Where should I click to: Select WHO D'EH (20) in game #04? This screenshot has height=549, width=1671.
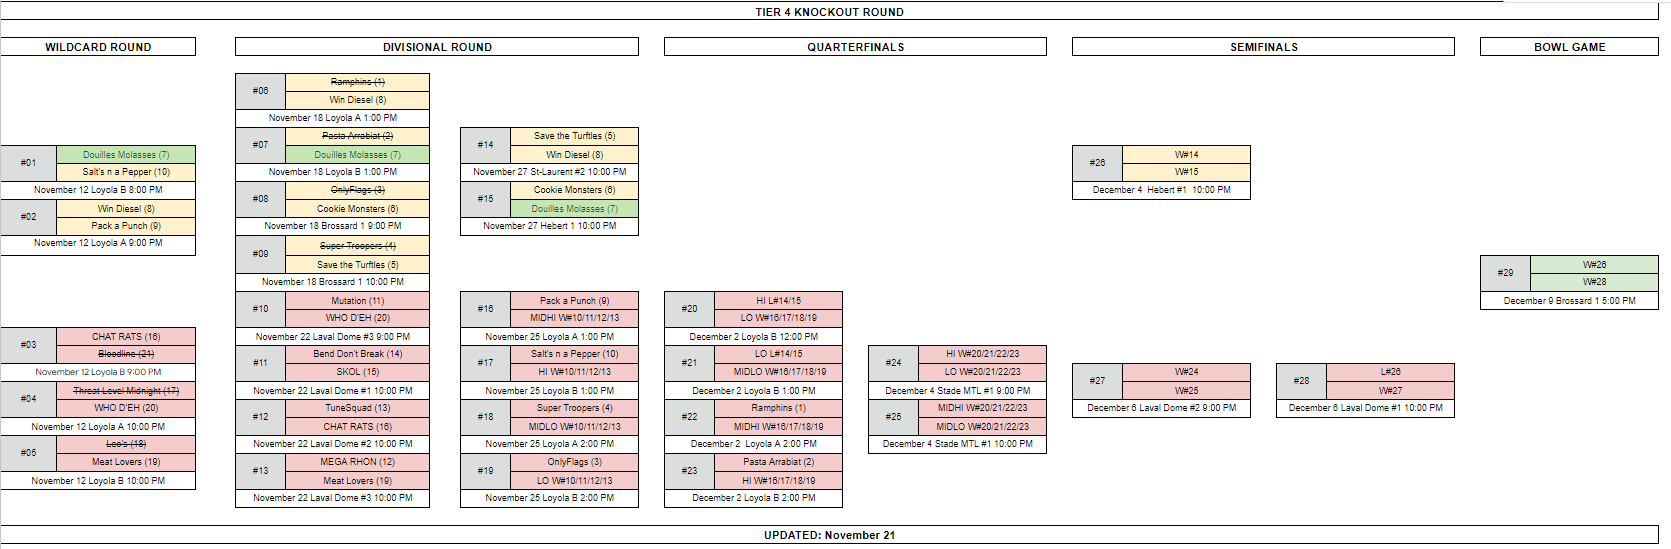click(126, 408)
